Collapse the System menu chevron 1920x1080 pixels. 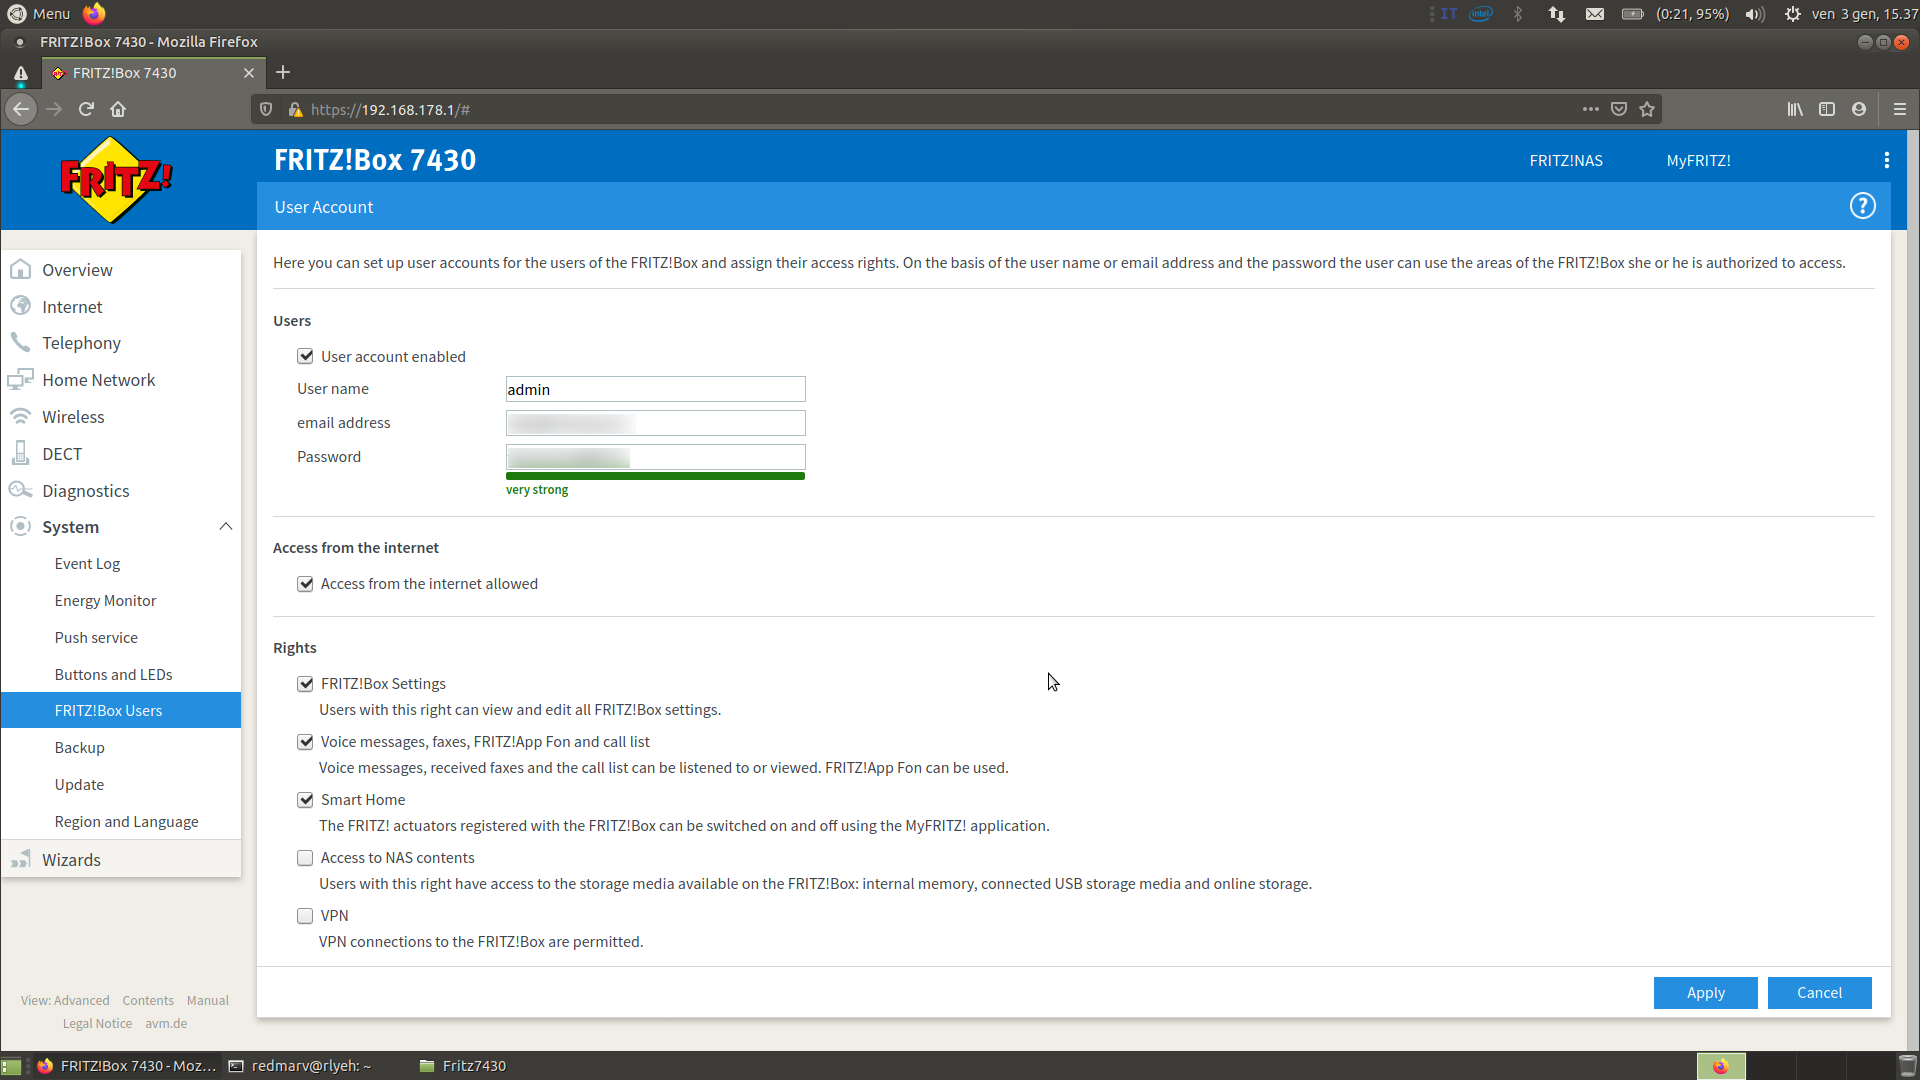tap(226, 527)
